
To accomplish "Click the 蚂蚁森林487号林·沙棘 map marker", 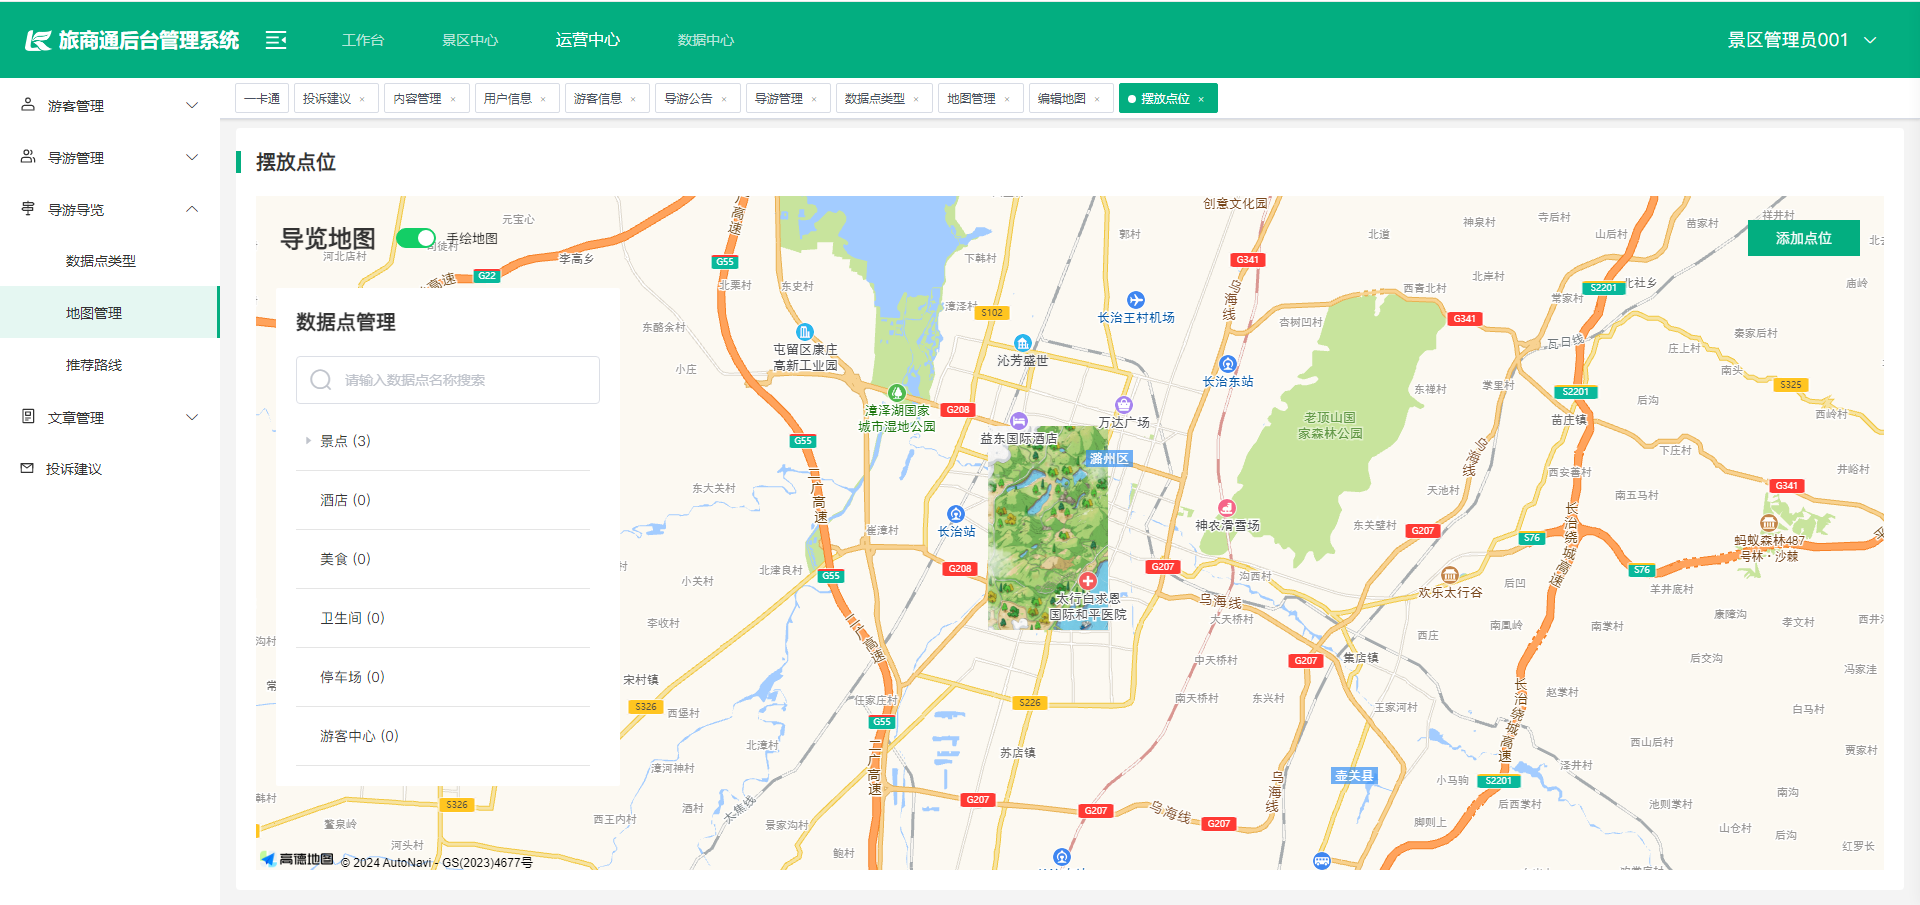I will click(1769, 523).
